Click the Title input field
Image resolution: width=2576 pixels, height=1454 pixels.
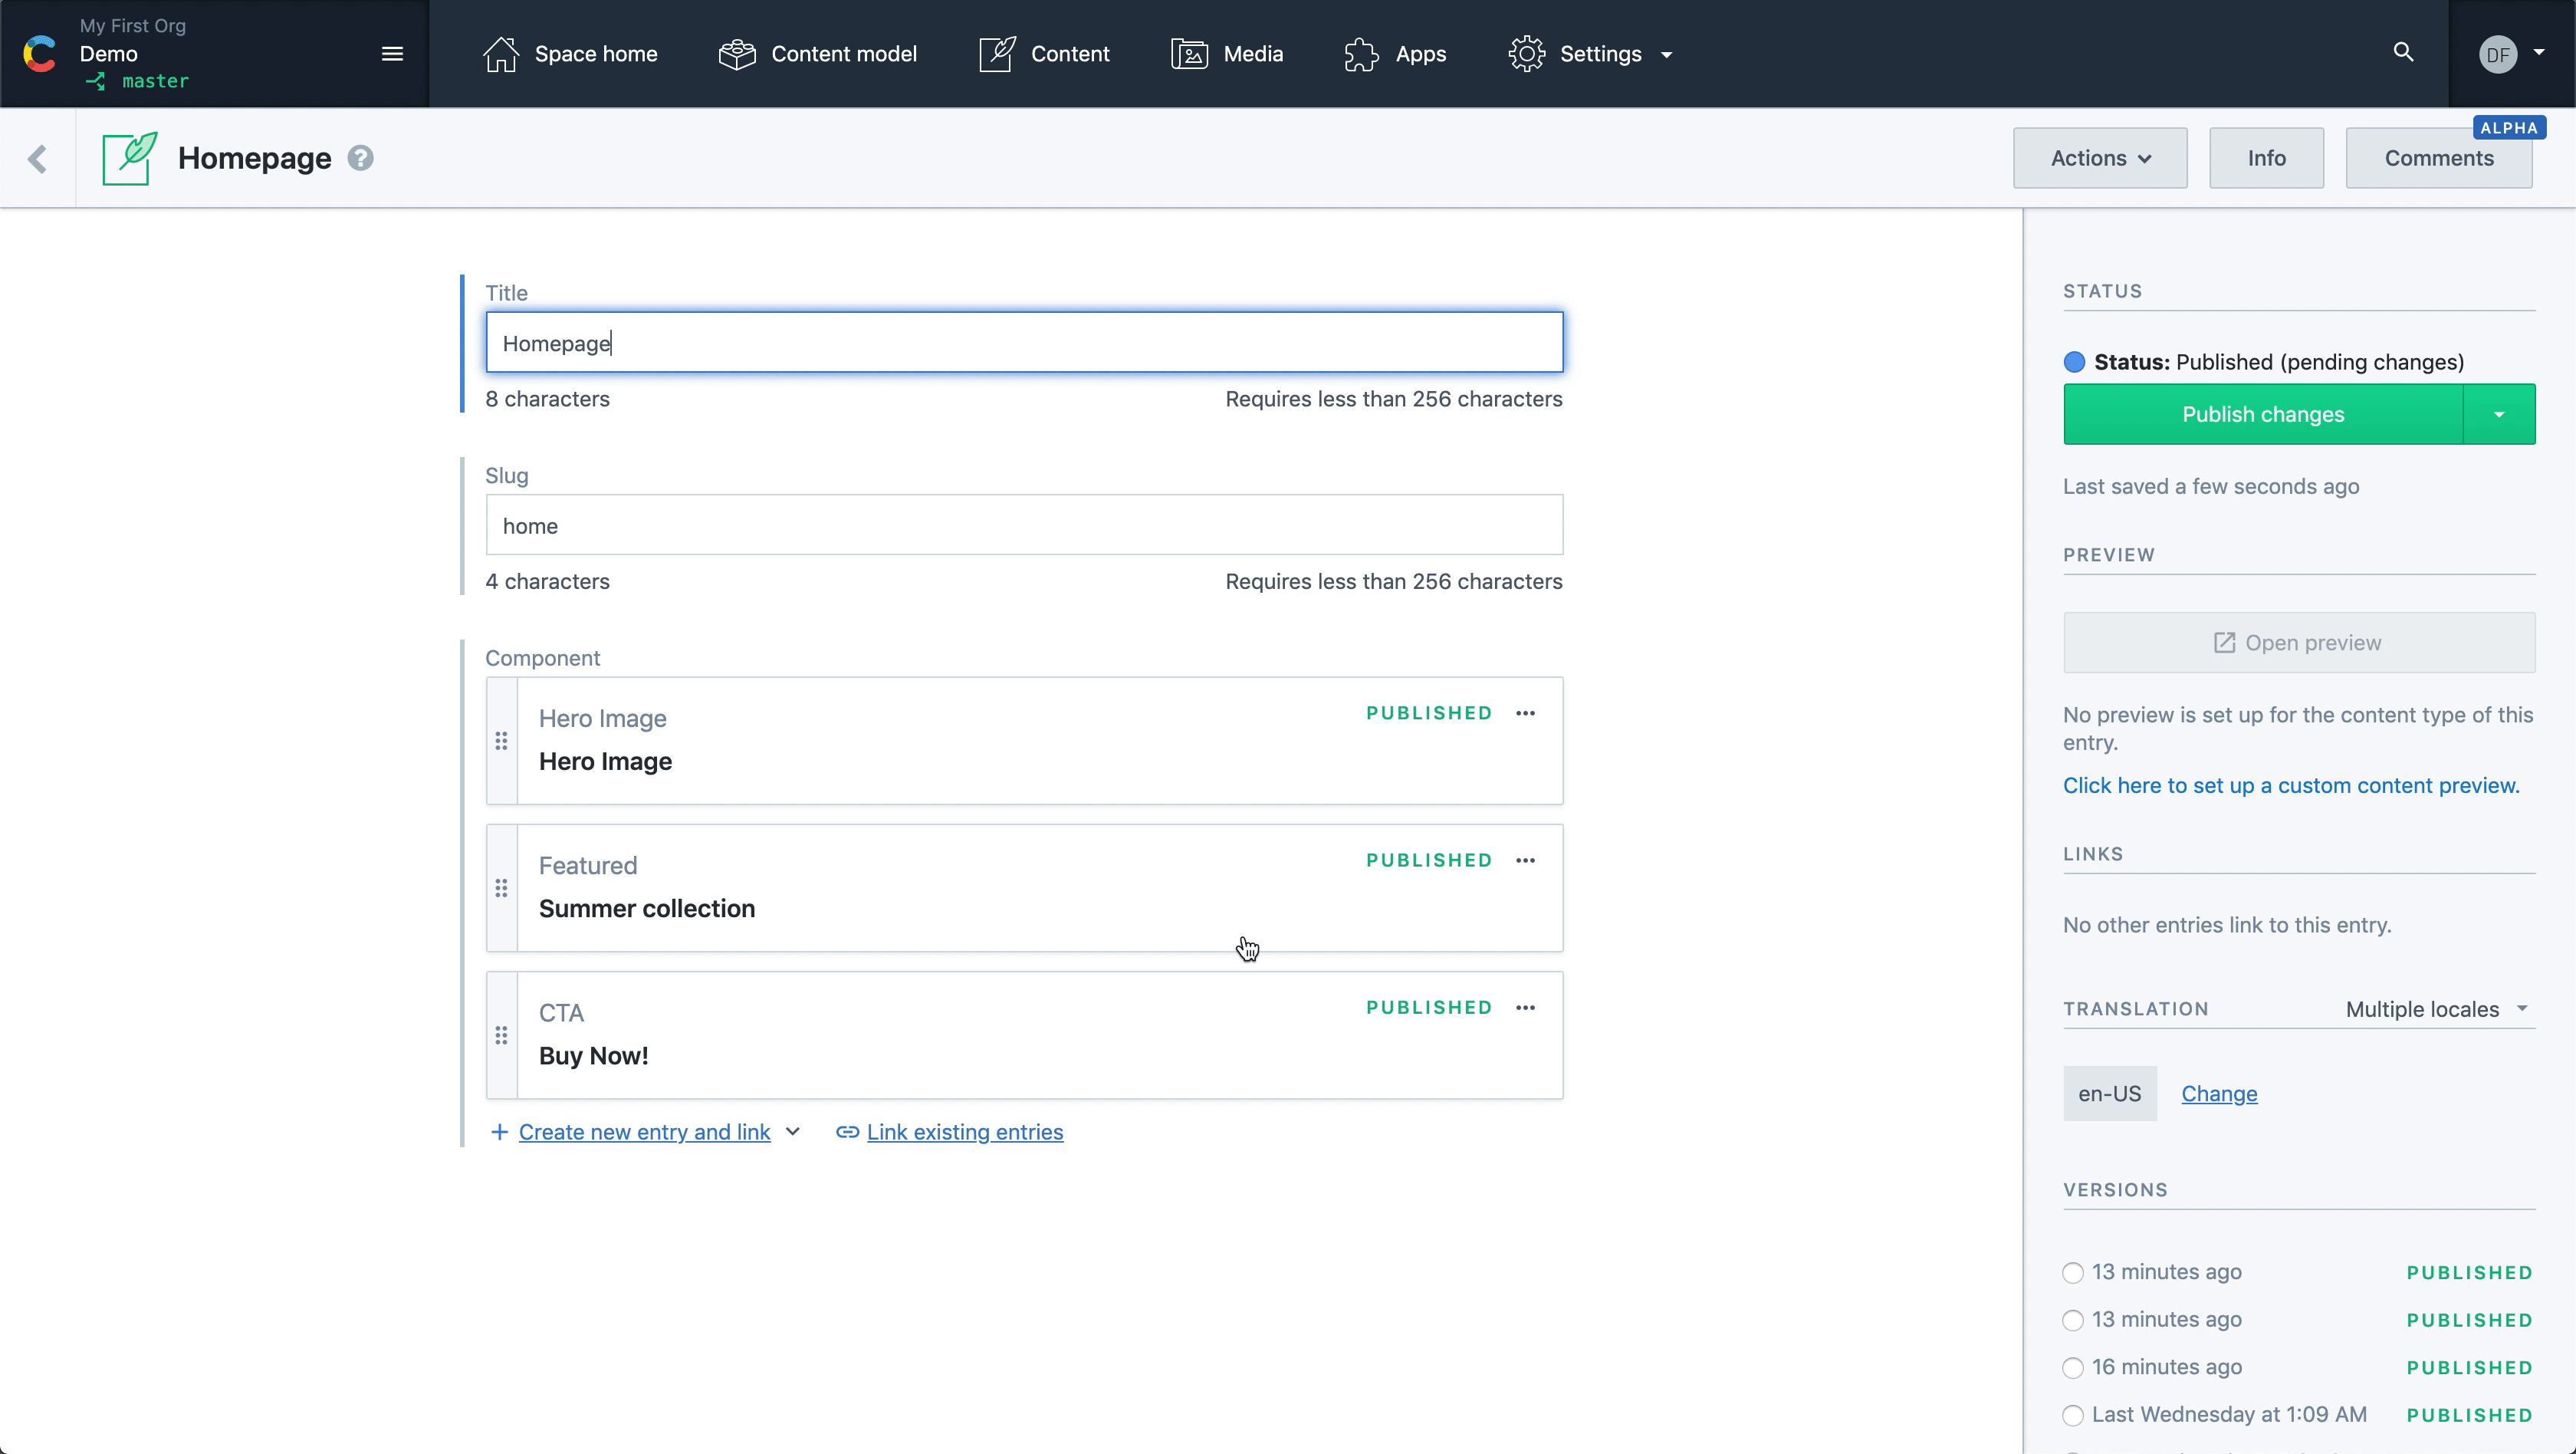click(1024, 341)
